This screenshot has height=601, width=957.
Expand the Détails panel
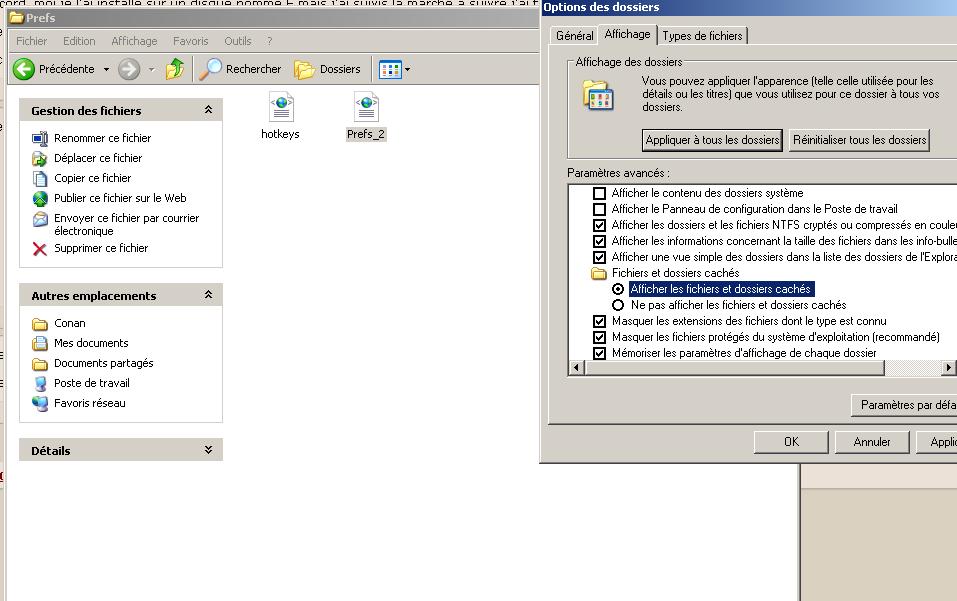tap(208, 450)
